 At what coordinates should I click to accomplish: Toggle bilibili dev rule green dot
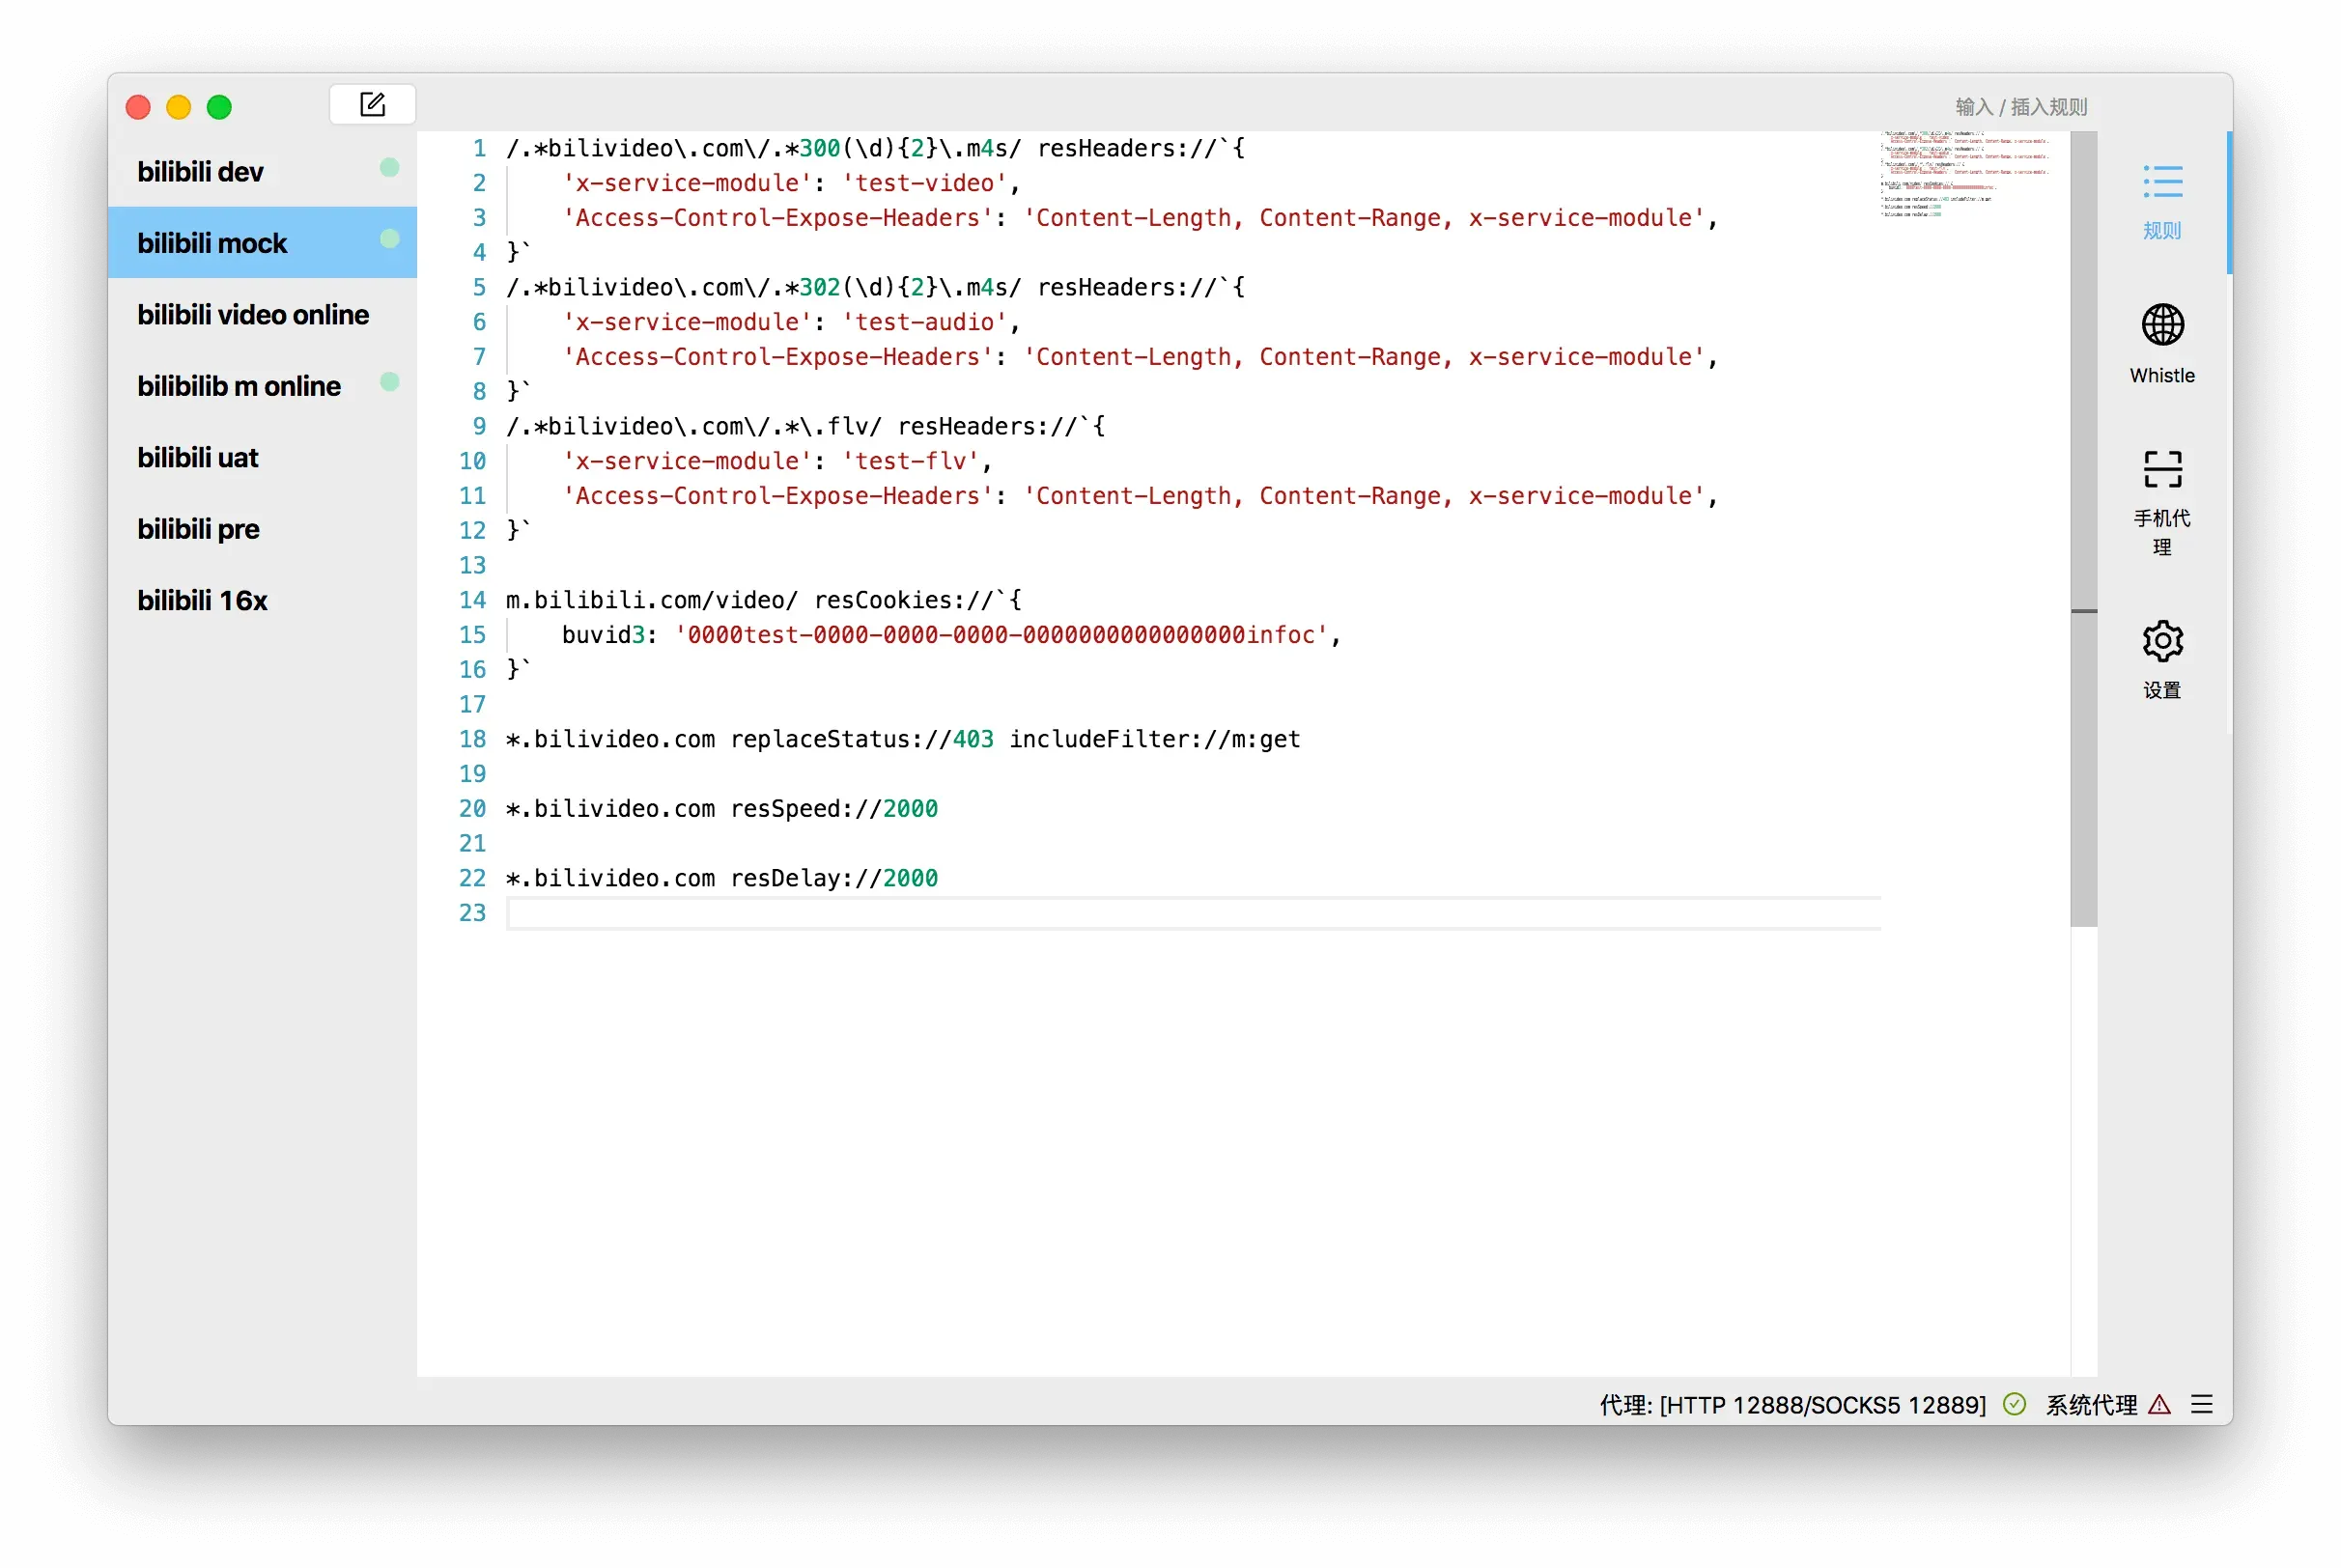coord(389,168)
